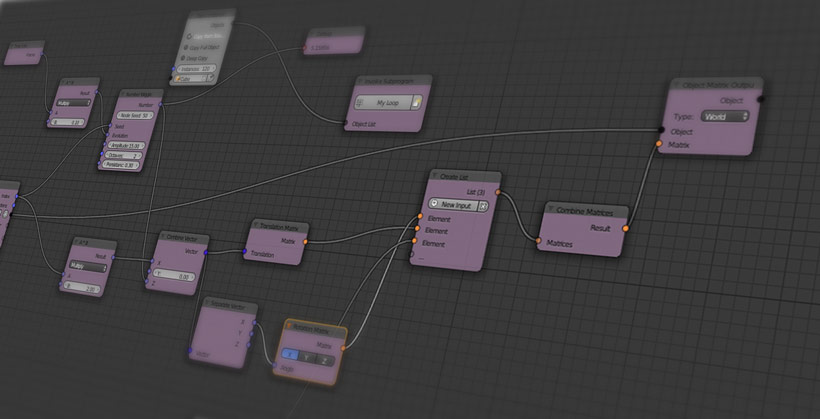Click the Persistance 0.30 field
Viewport: 820px width, 419px height.
[x=121, y=164]
